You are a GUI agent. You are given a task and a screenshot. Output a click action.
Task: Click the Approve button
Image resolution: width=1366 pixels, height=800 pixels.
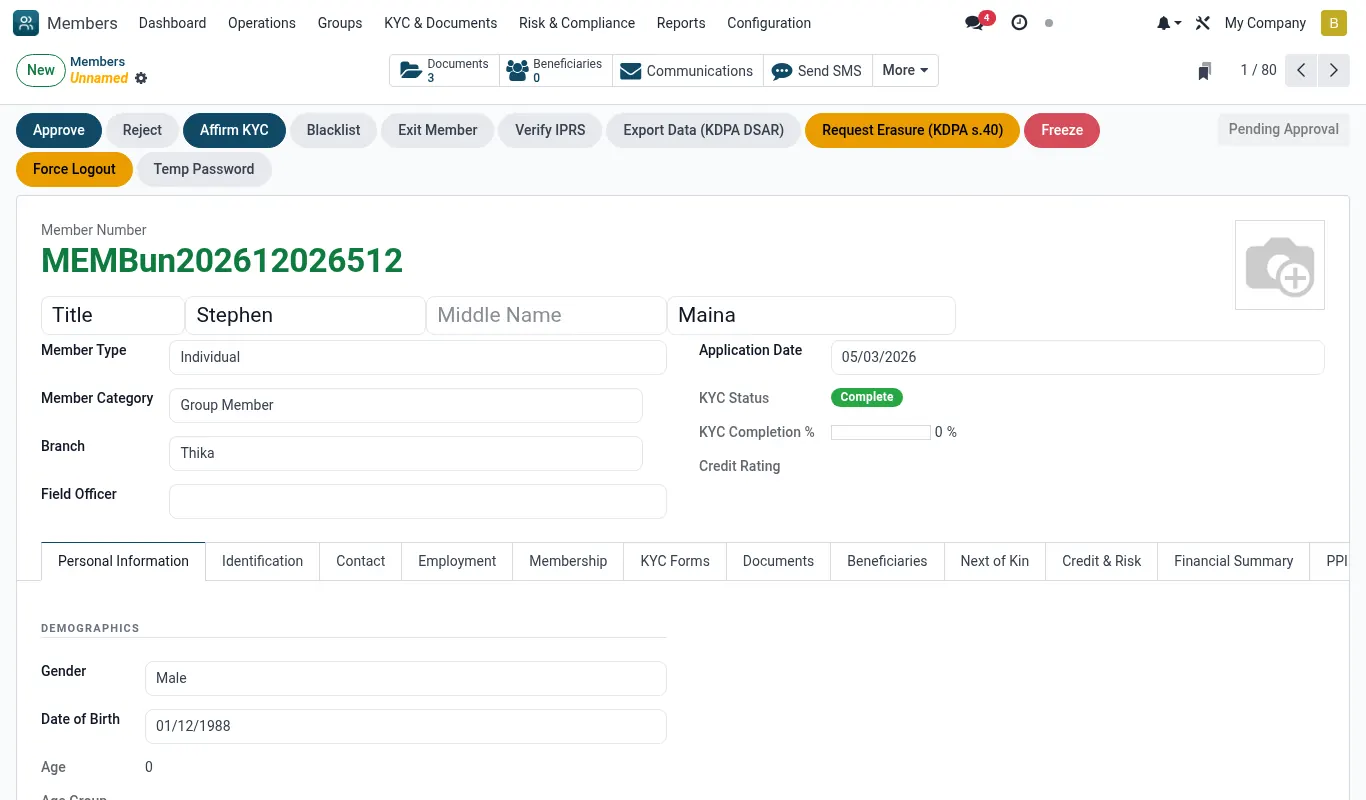[x=59, y=130]
